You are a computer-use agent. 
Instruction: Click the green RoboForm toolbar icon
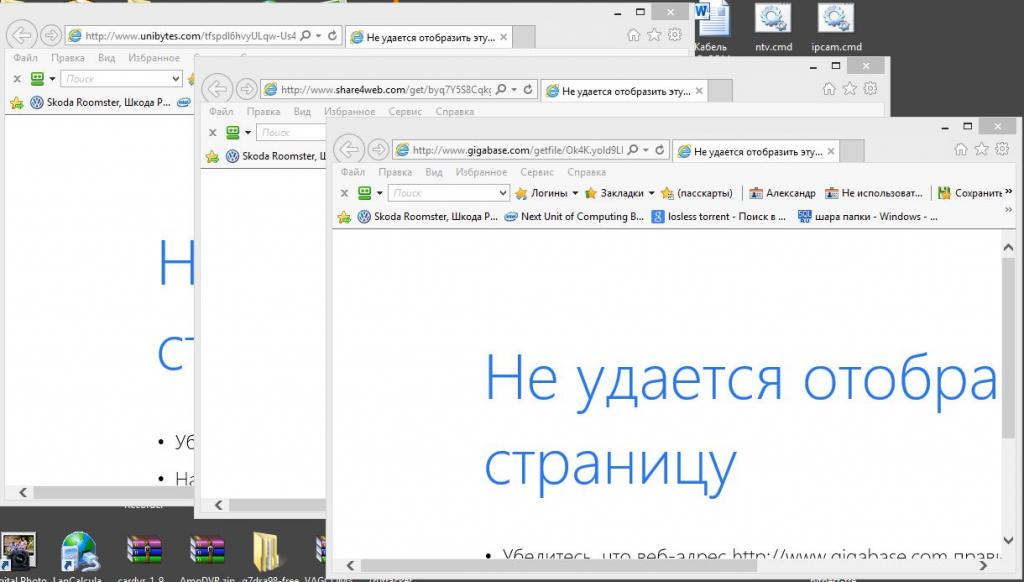pos(365,193)
